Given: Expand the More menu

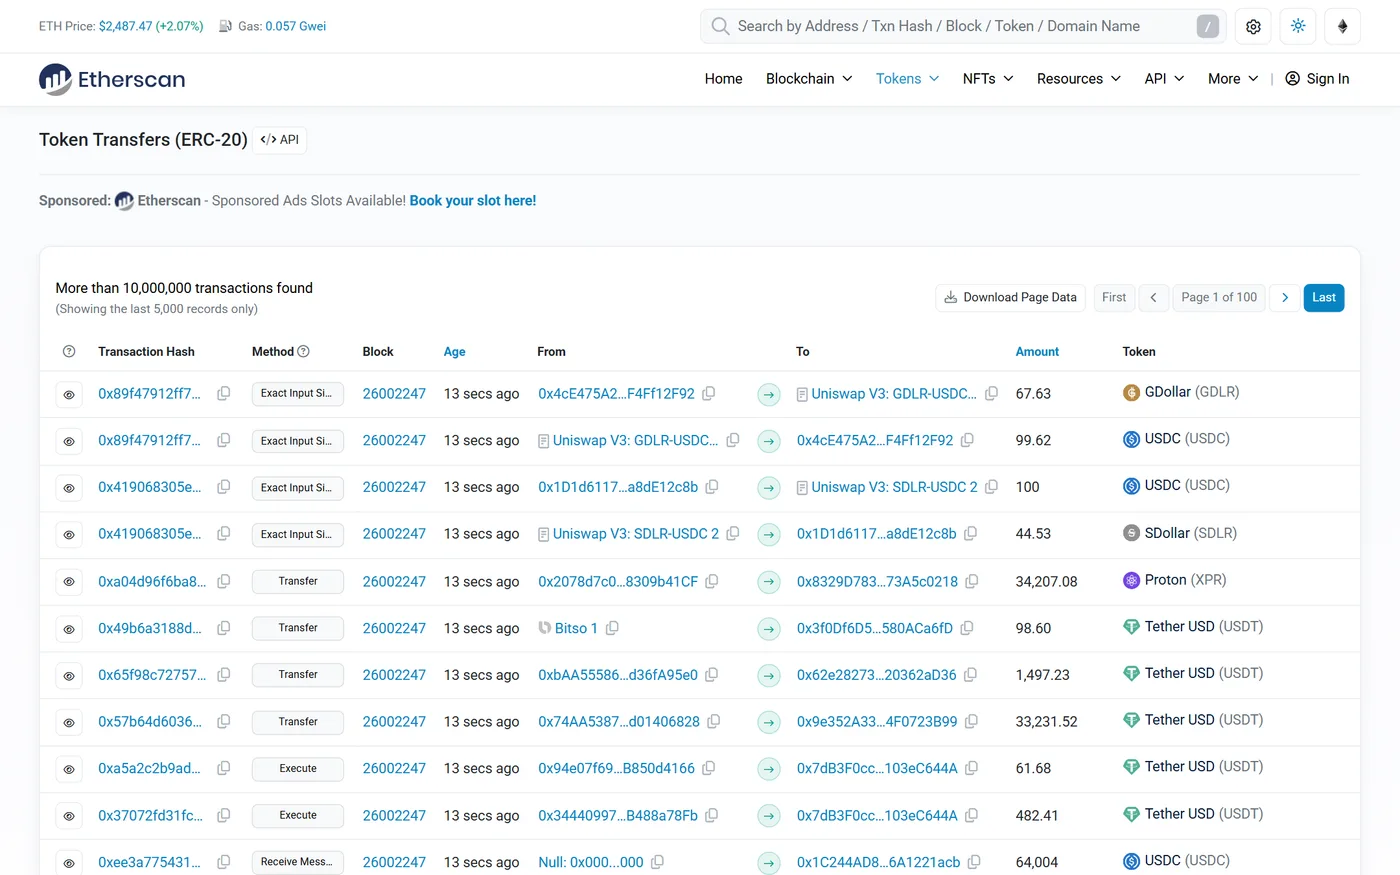Looking at the screenshot, I should point(1233,79).
